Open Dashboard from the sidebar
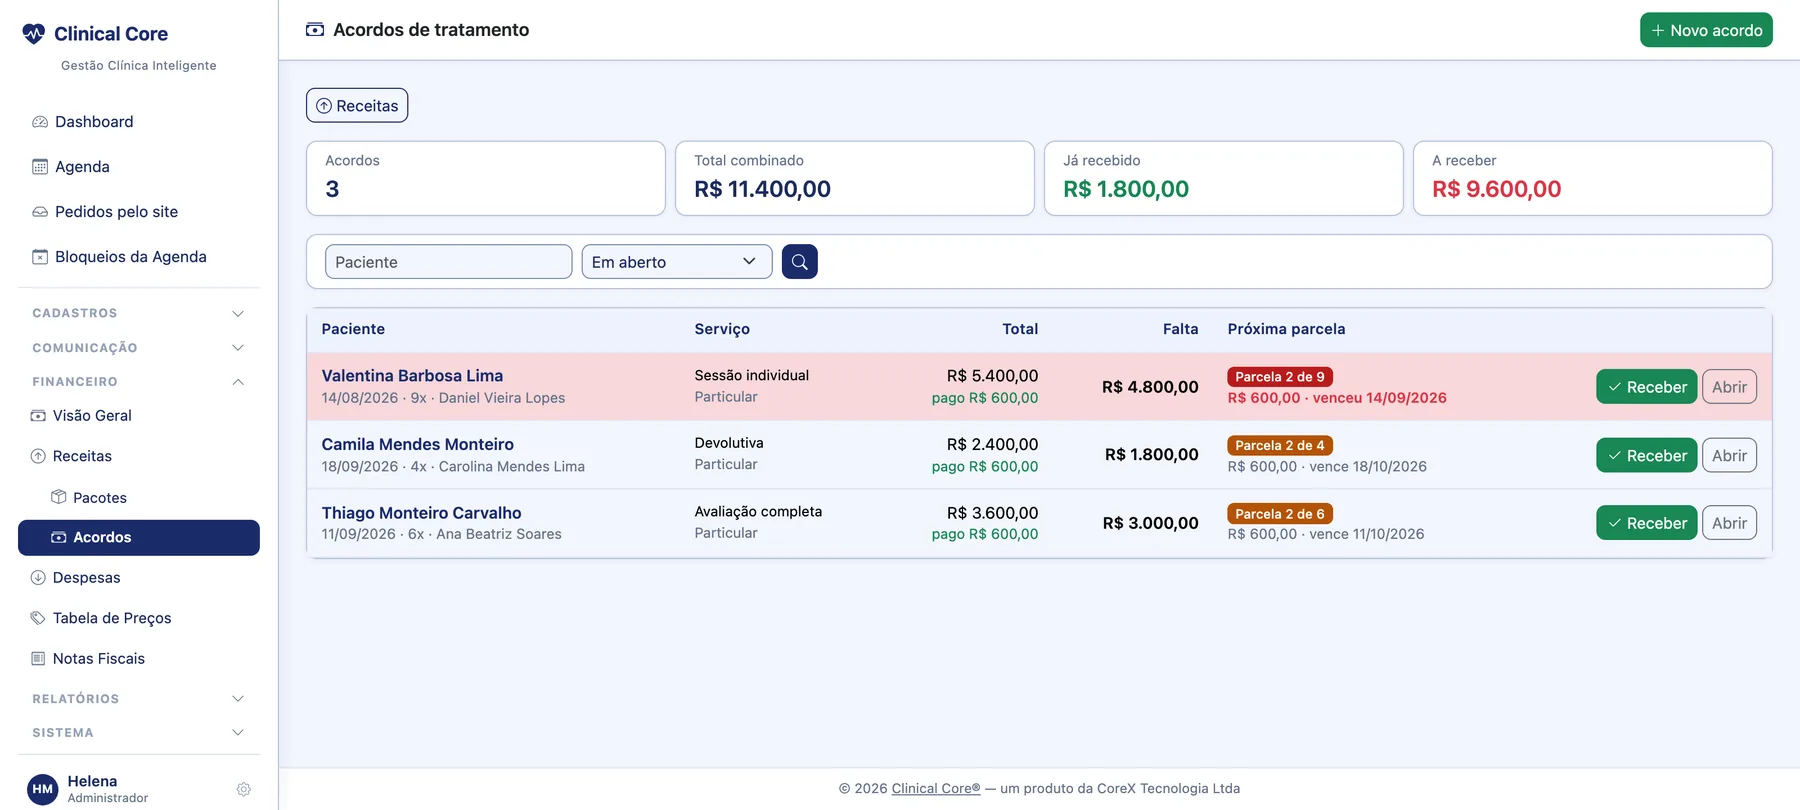Screen dimensions: 1800x810 point(139,122)
